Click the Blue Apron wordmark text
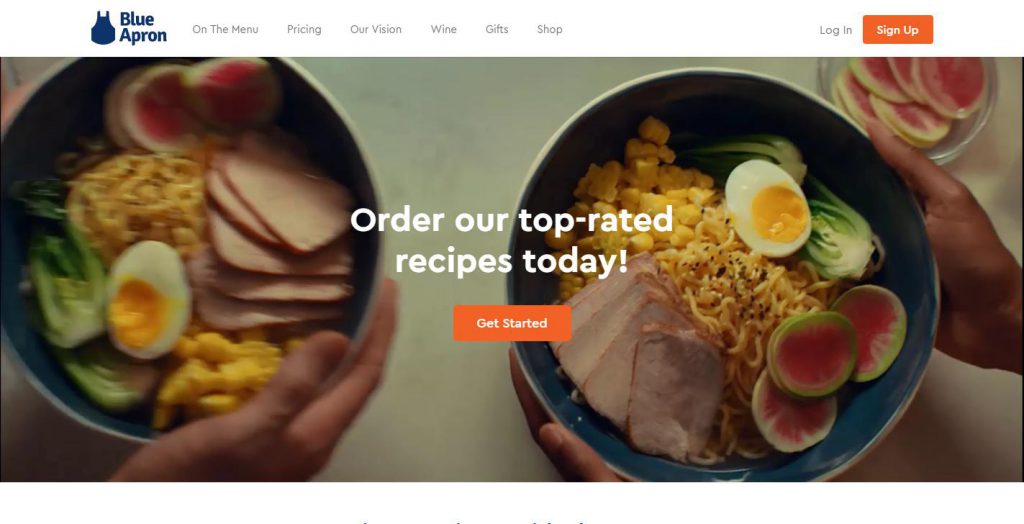 pyautogui.click(x=142, y=28)
